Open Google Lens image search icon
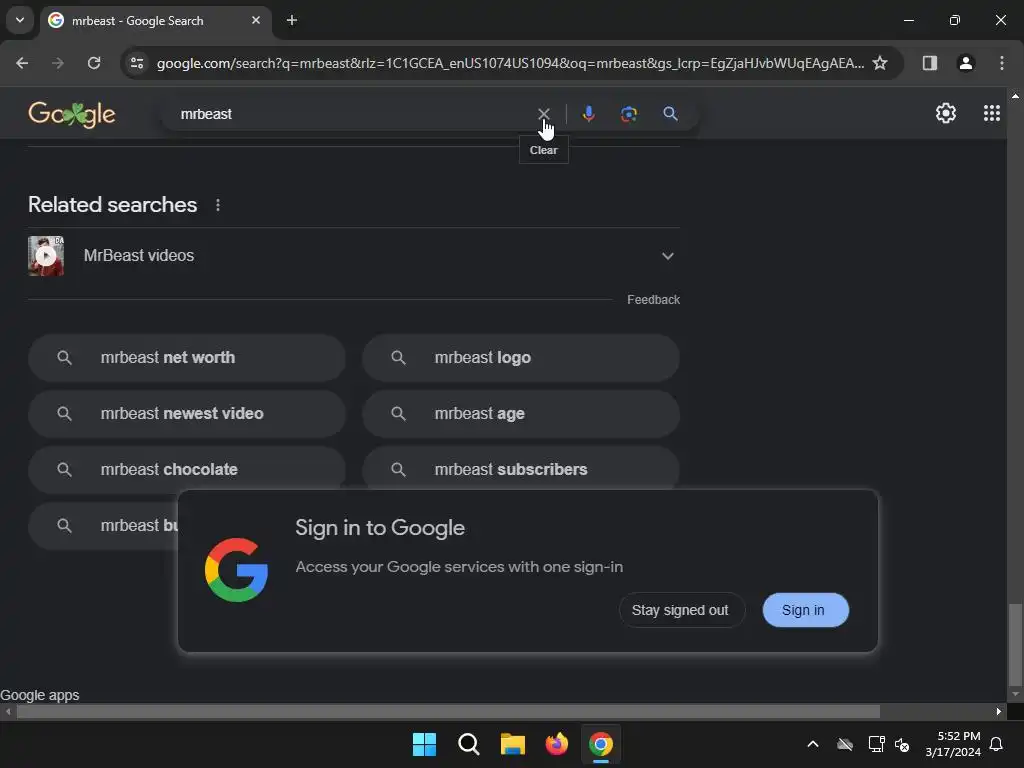Viewport: 1024px width, 768px height. pos(628,114)
